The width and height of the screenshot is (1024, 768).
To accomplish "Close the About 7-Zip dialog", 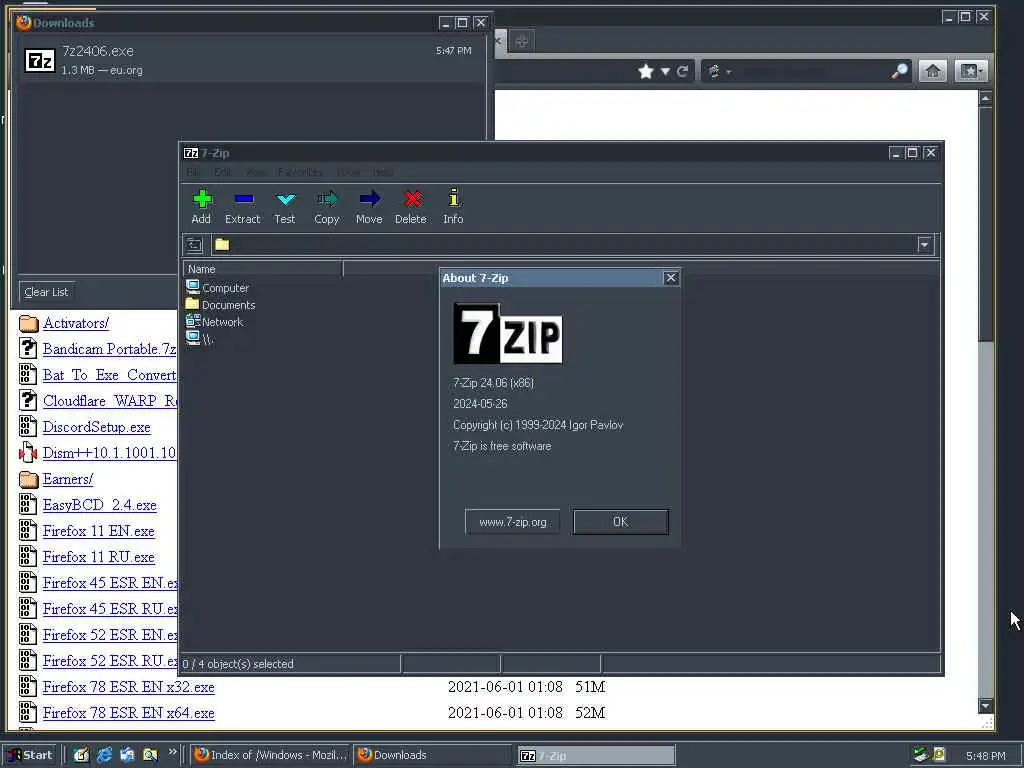I will pyautogui.click(x=671, y=278).
